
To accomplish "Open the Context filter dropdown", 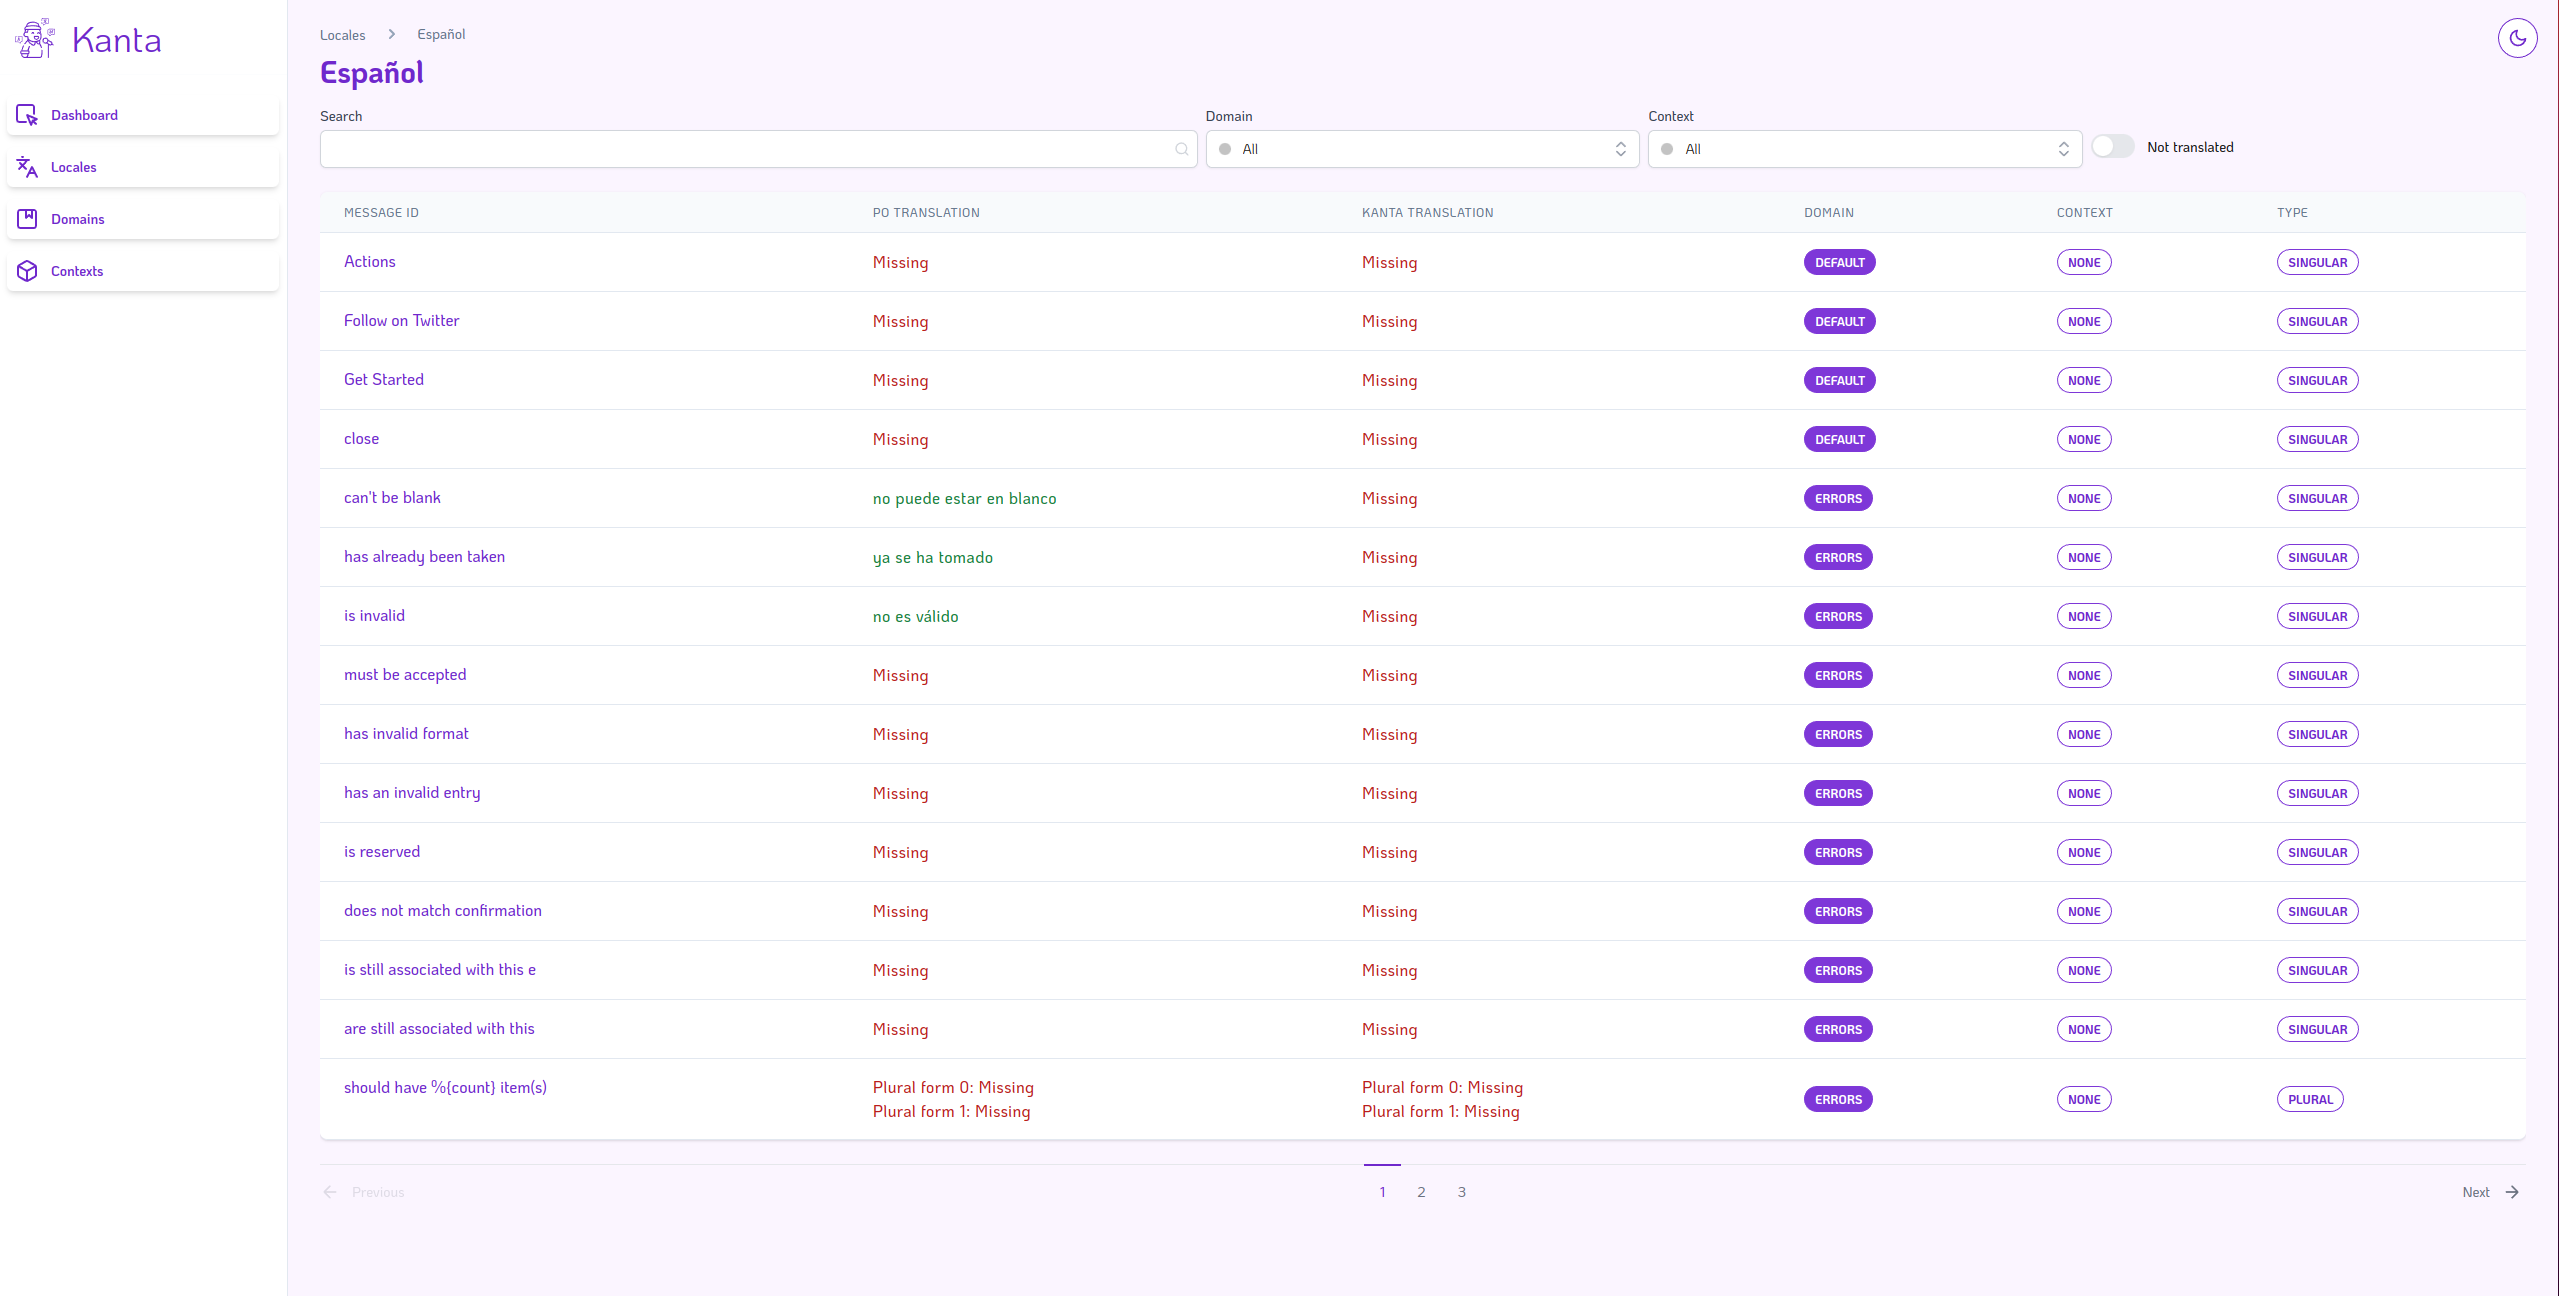I will click(1863, 149).
